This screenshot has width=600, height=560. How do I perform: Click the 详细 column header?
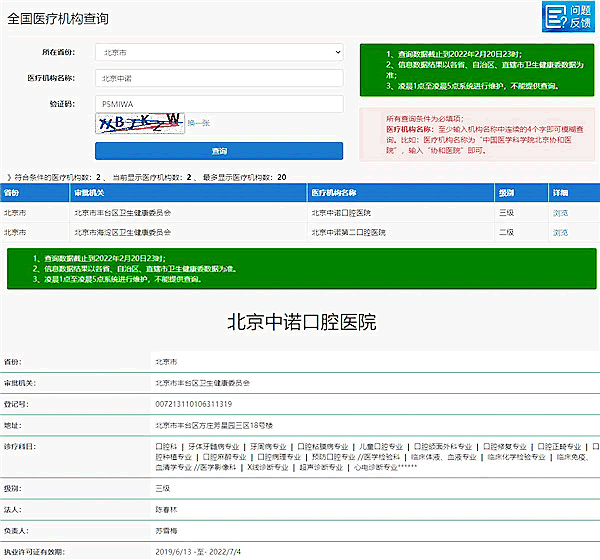(x=560, y=192)
